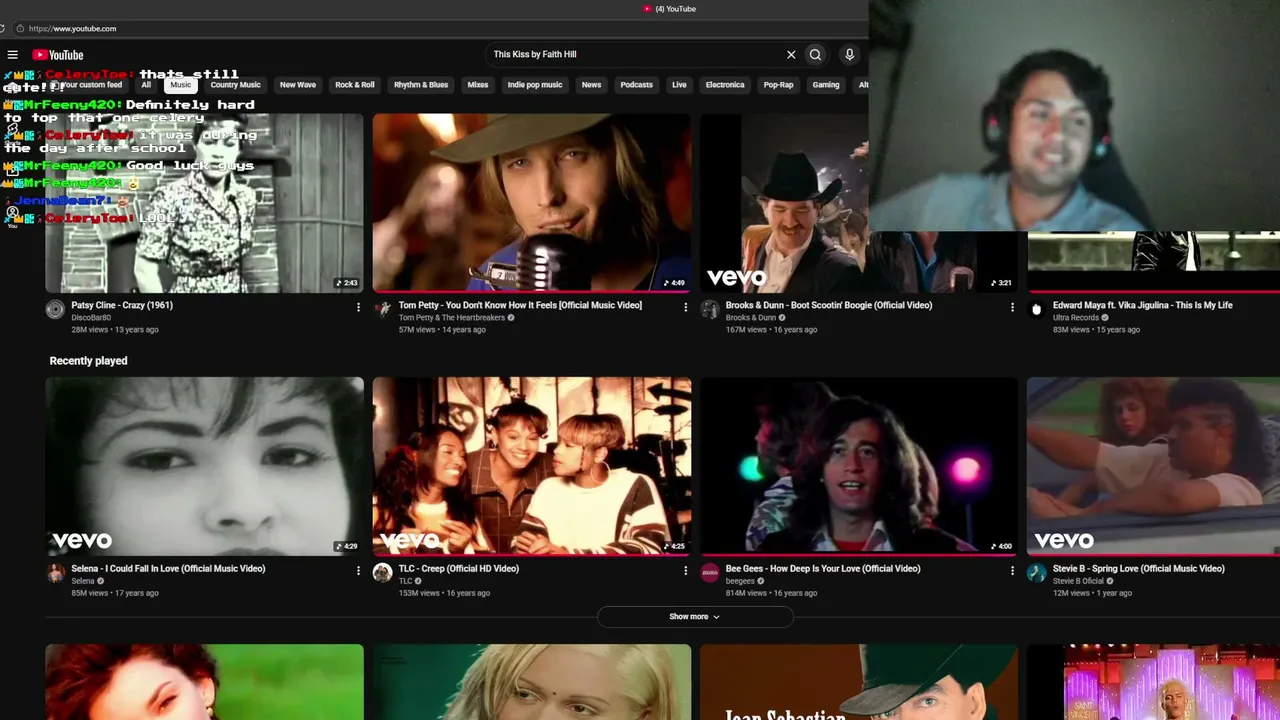Open the title You Don't Know How It Feels

[x=520, y=305]
